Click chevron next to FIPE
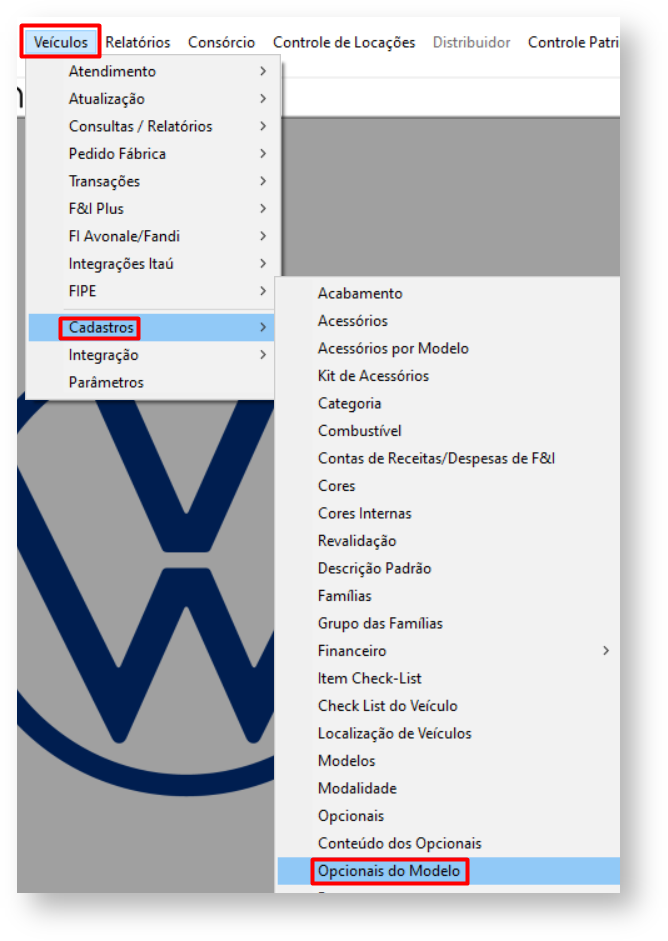Viewport: 668px width, 941px height. [x=263, y=292]
